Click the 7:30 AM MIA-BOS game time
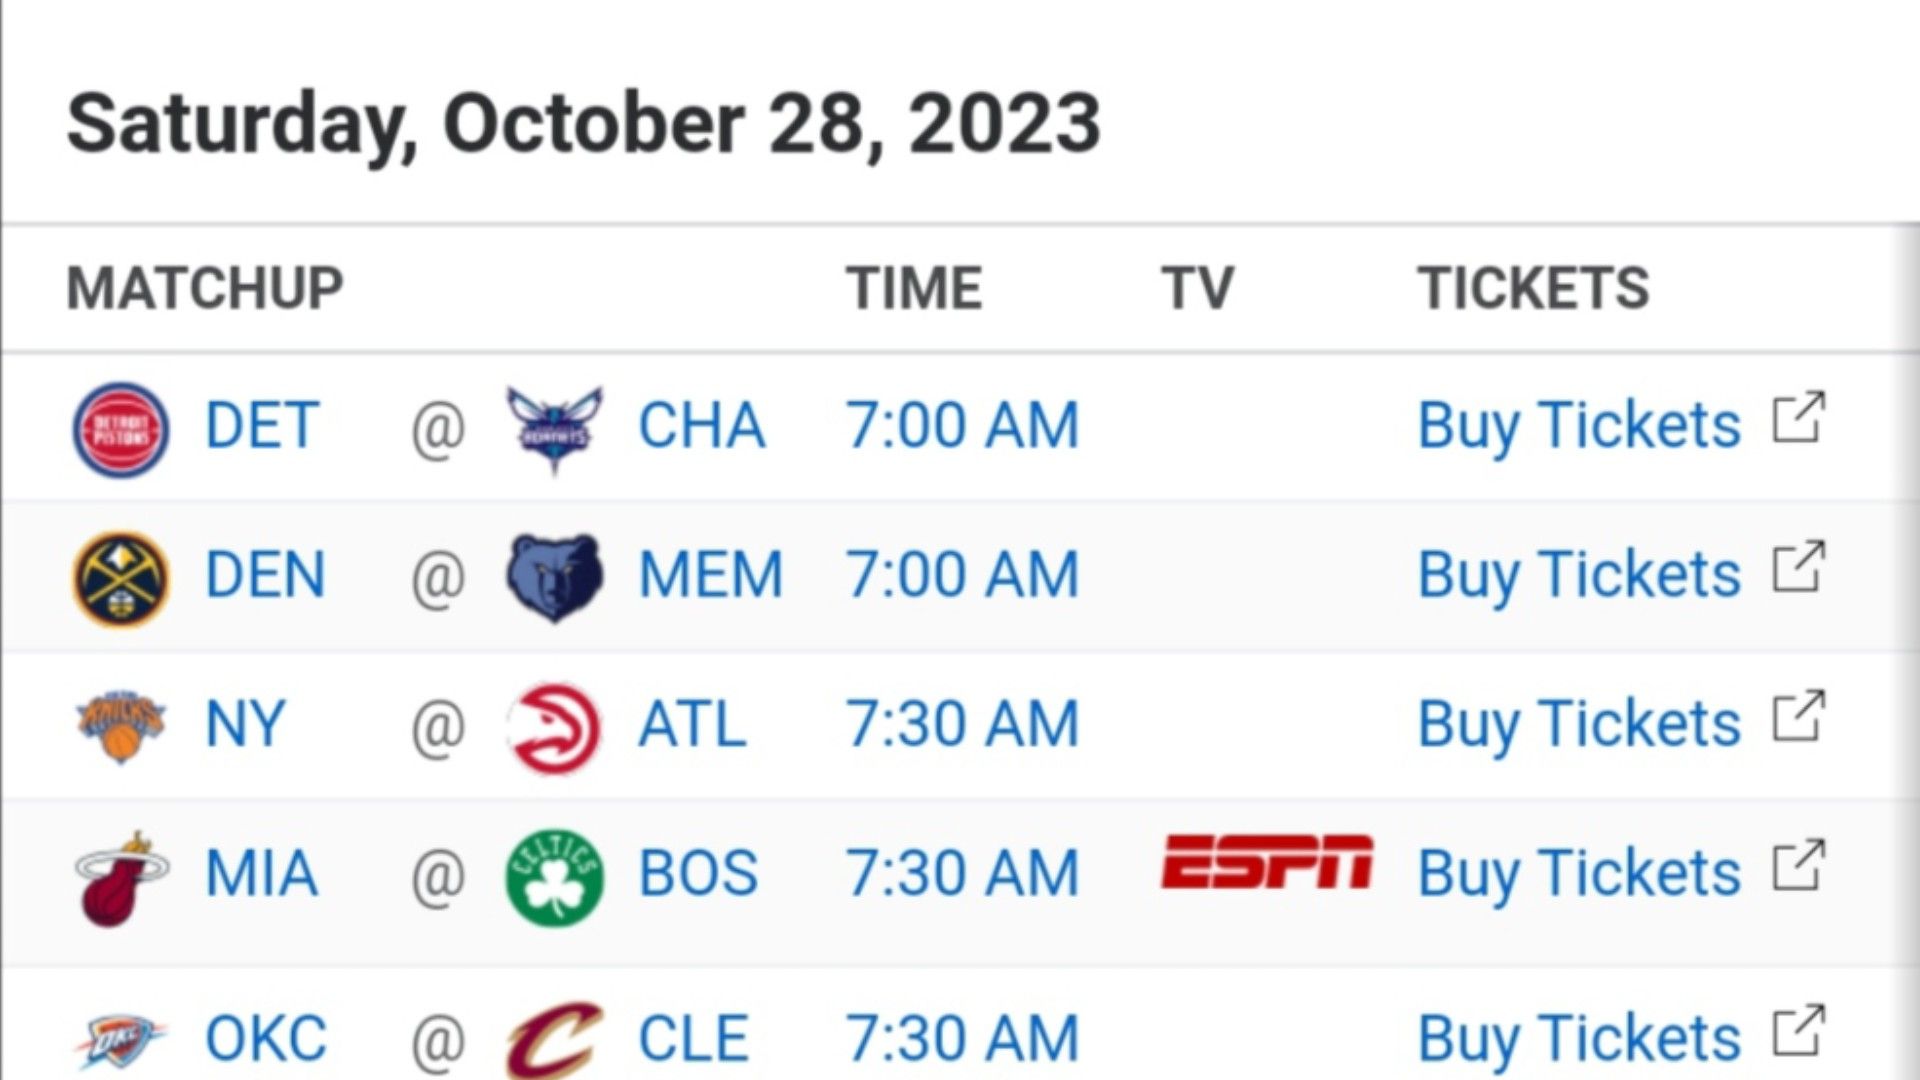Viewport: 1920px width, 1080px height. (962, 874)
